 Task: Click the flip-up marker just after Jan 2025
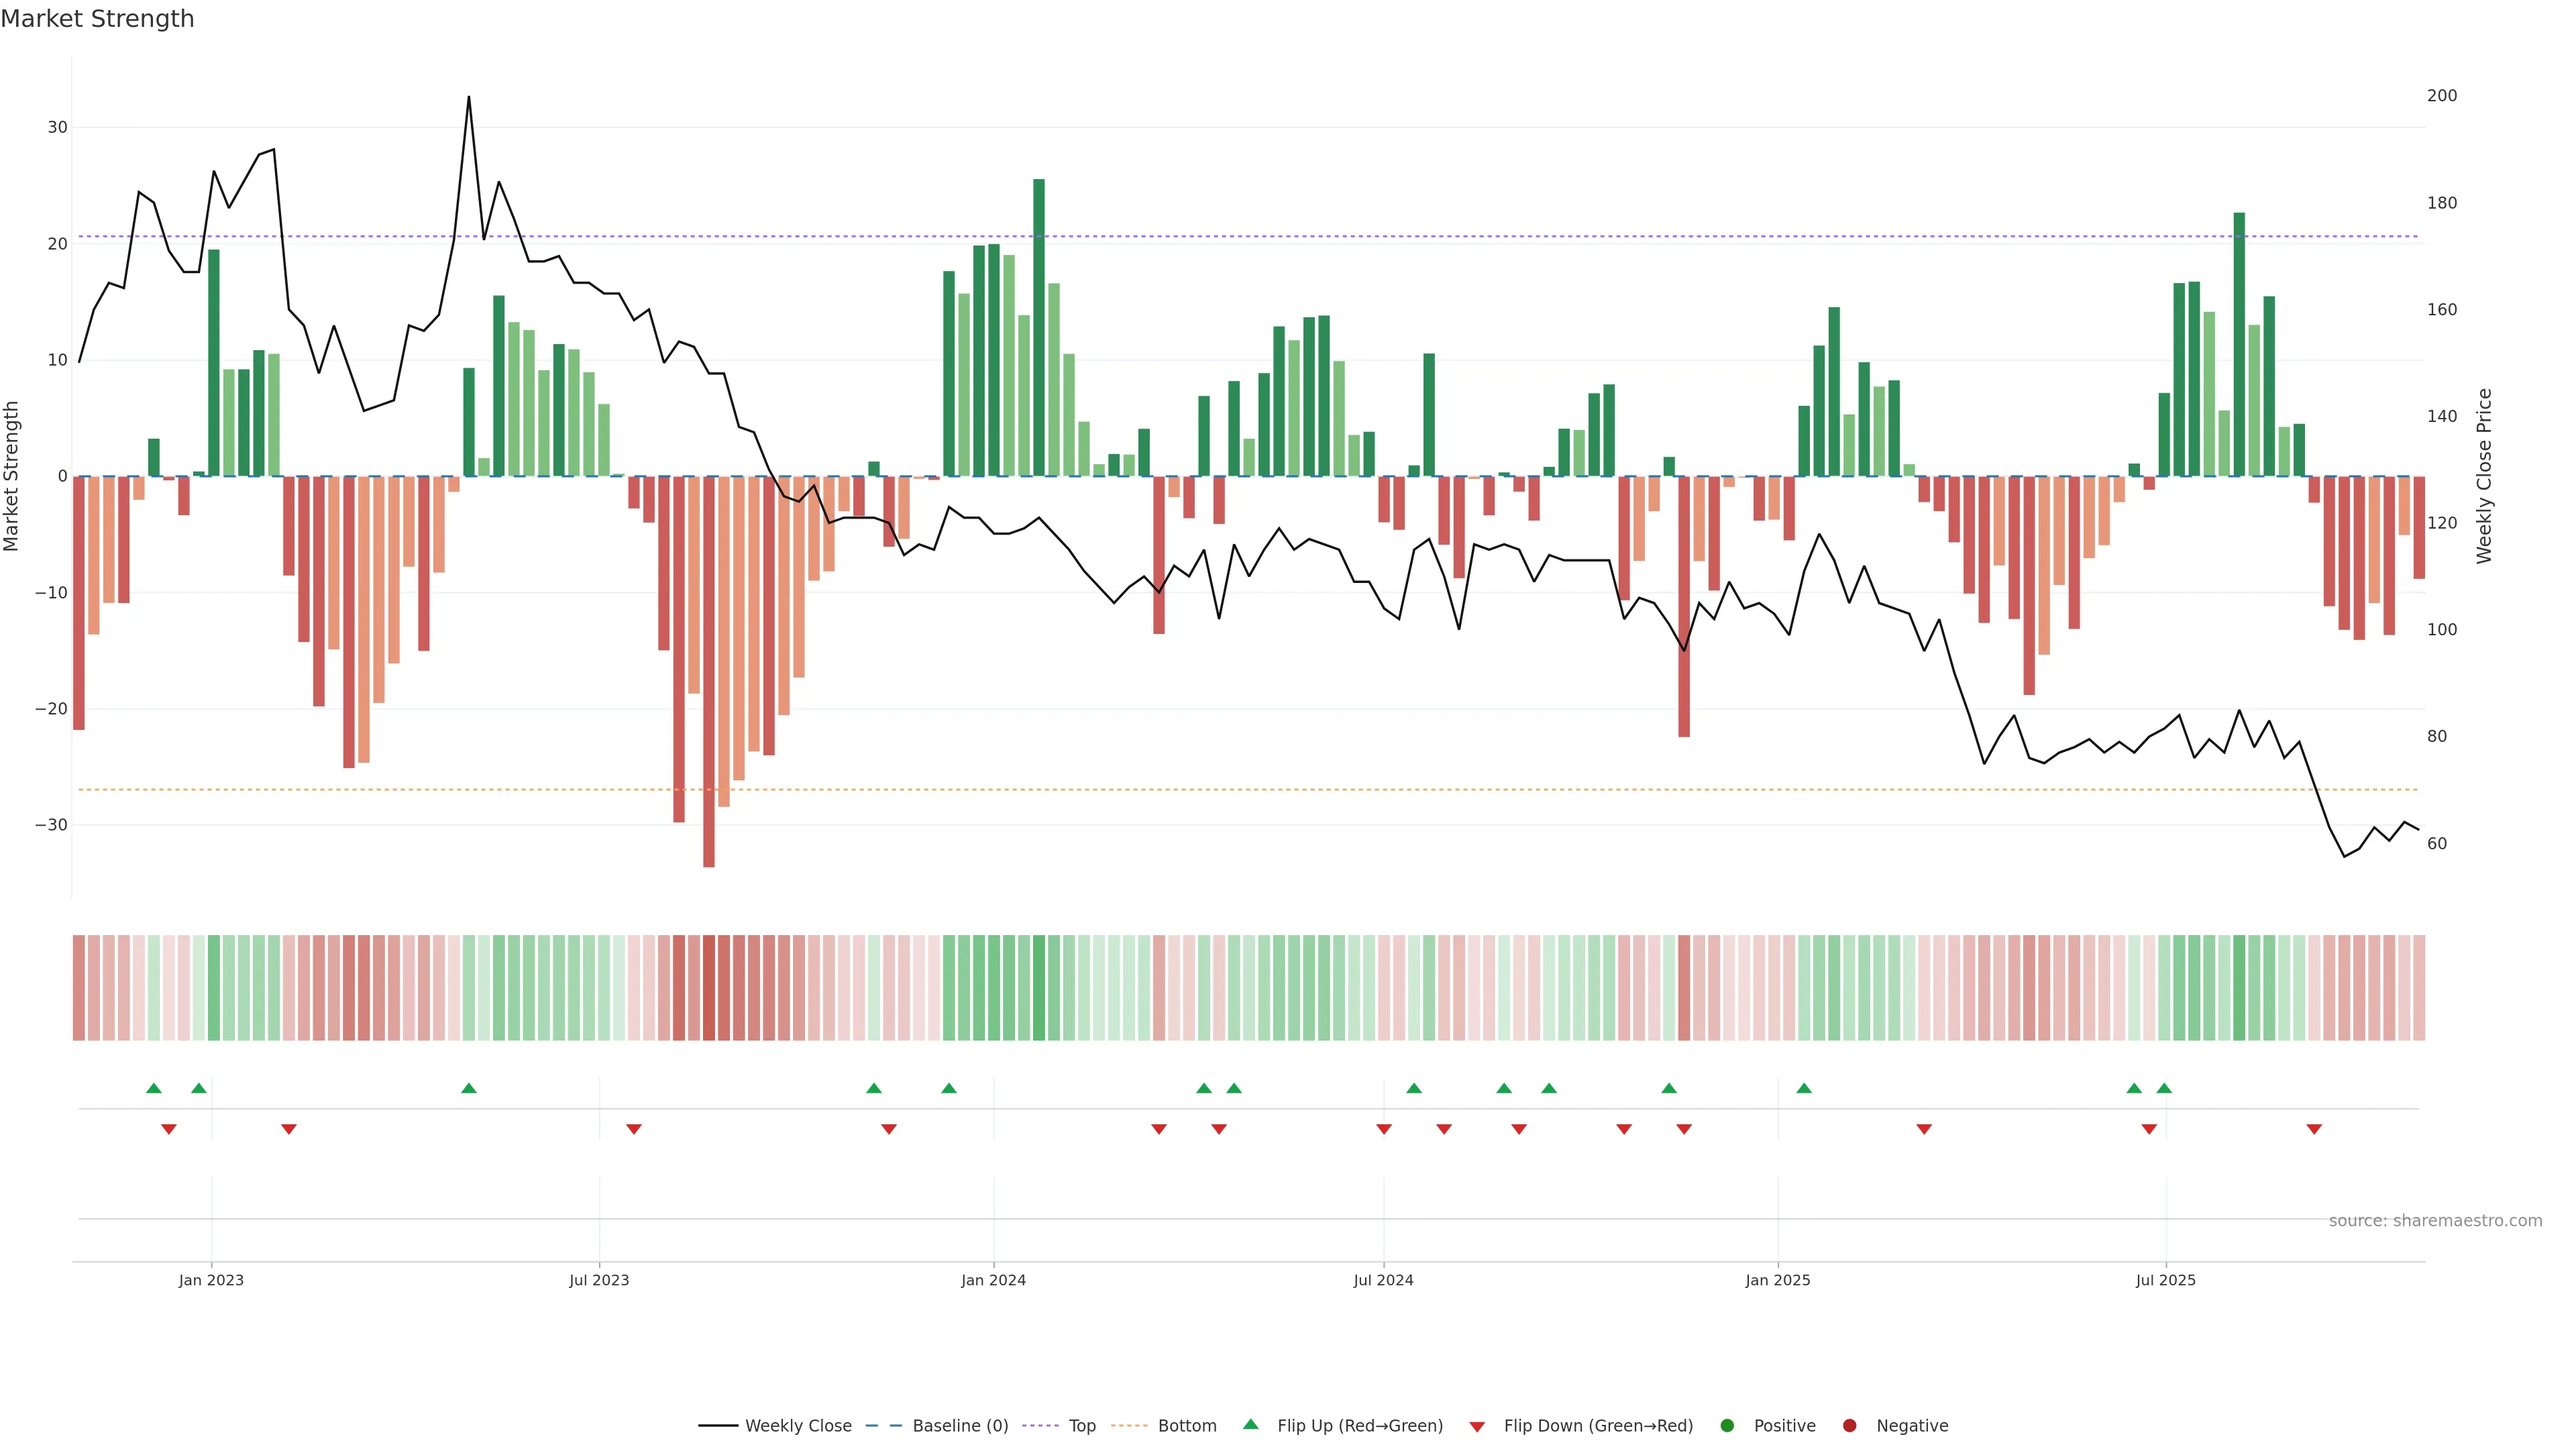1804,1088
